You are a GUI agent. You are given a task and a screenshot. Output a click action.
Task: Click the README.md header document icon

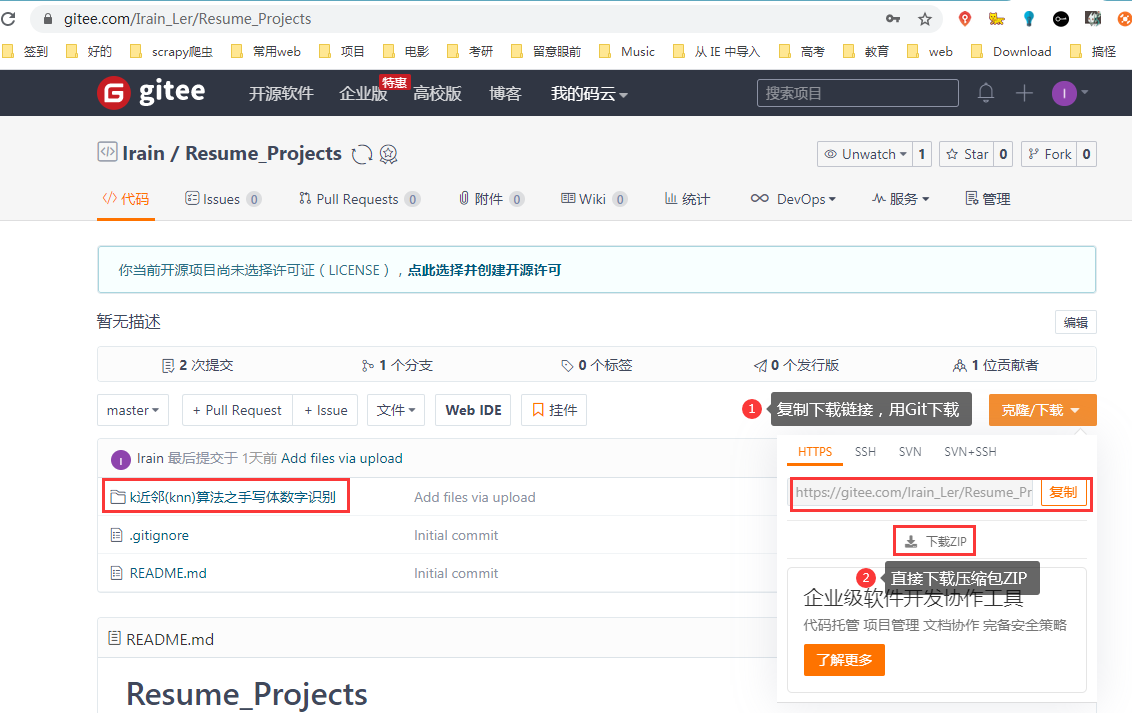(114, 638)
